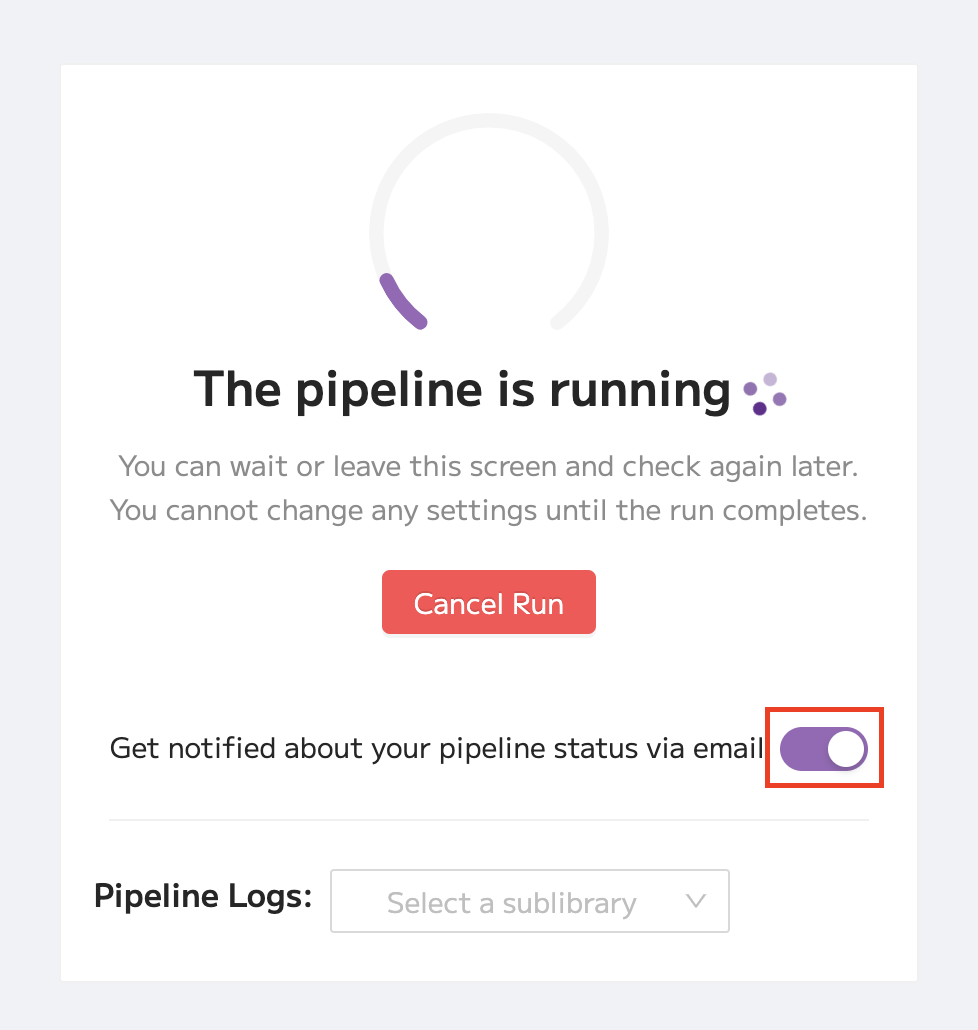Click the word 'Run' on the red button
Screen dimensions: 978x1030
point(538,604)
